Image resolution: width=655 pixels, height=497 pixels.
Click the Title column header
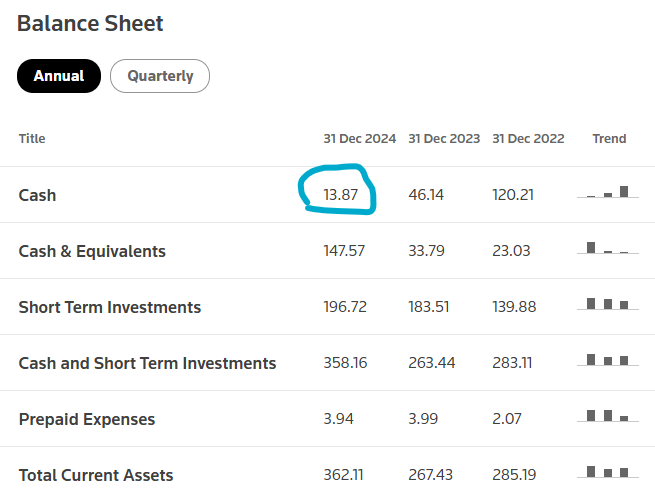(32, 139)
